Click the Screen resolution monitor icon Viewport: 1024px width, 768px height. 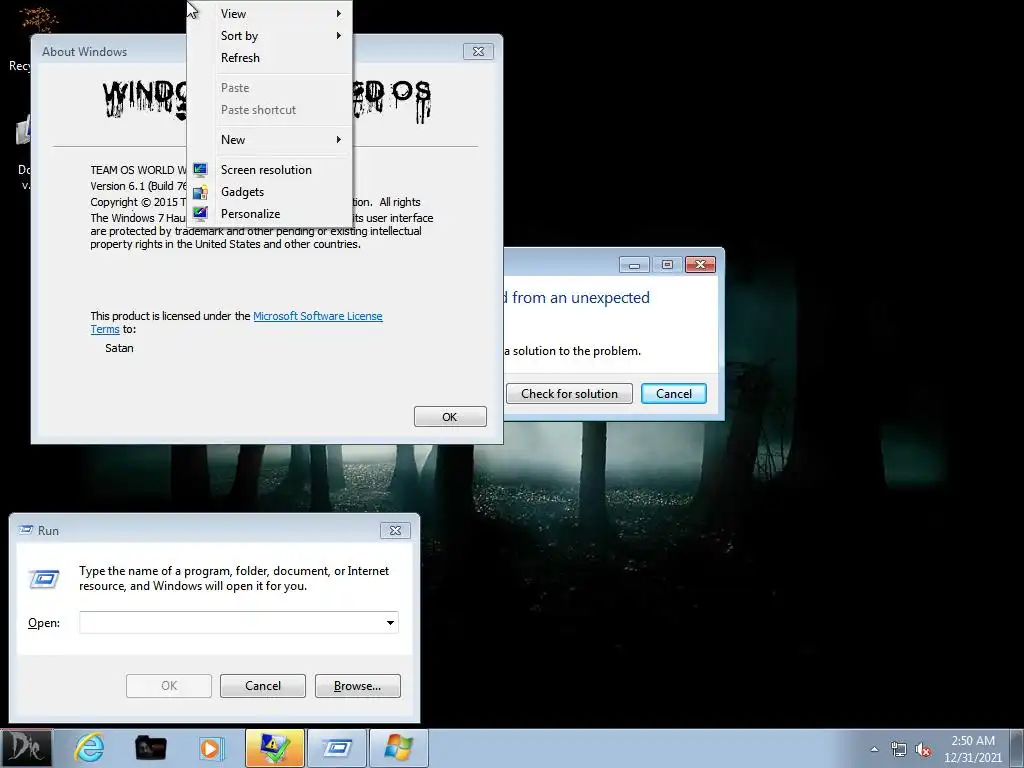click(x=200, y=170)
